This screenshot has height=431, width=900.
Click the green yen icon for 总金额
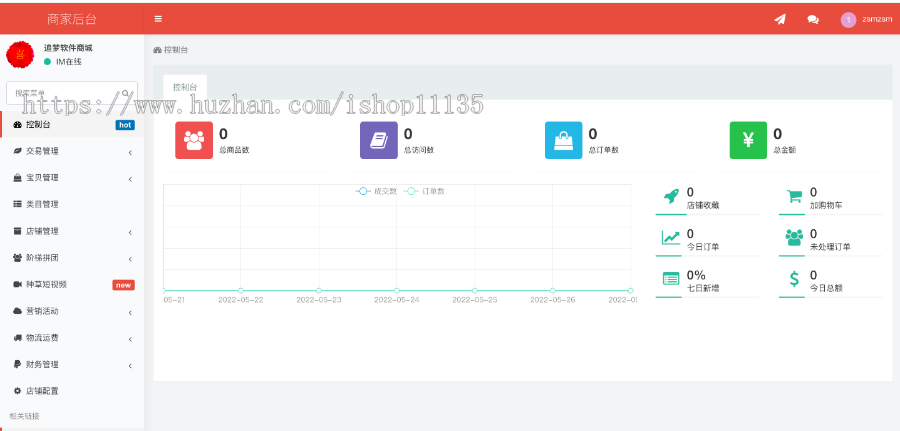748,140
